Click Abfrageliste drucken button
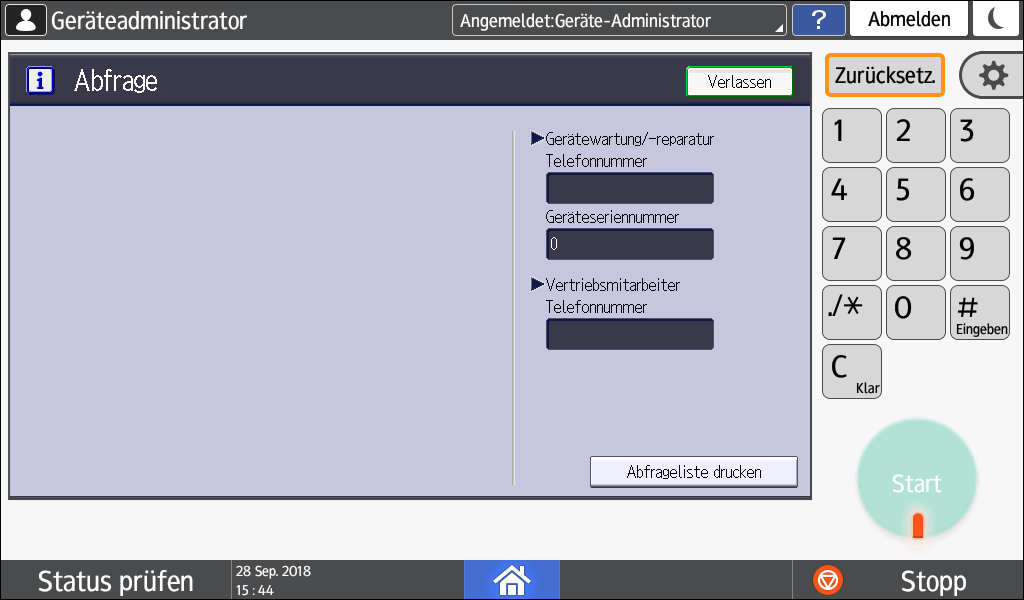1024x600 pixels. [x=693, y=472]
